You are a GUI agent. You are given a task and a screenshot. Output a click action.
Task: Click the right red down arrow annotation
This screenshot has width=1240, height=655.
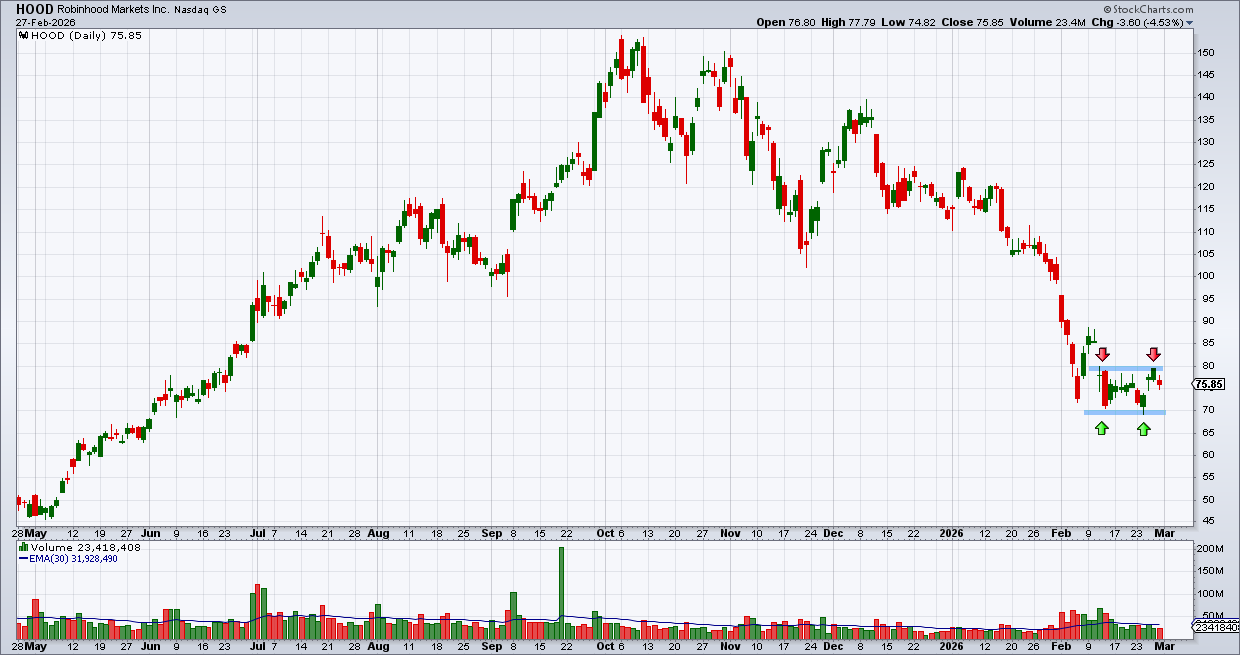1153,354
